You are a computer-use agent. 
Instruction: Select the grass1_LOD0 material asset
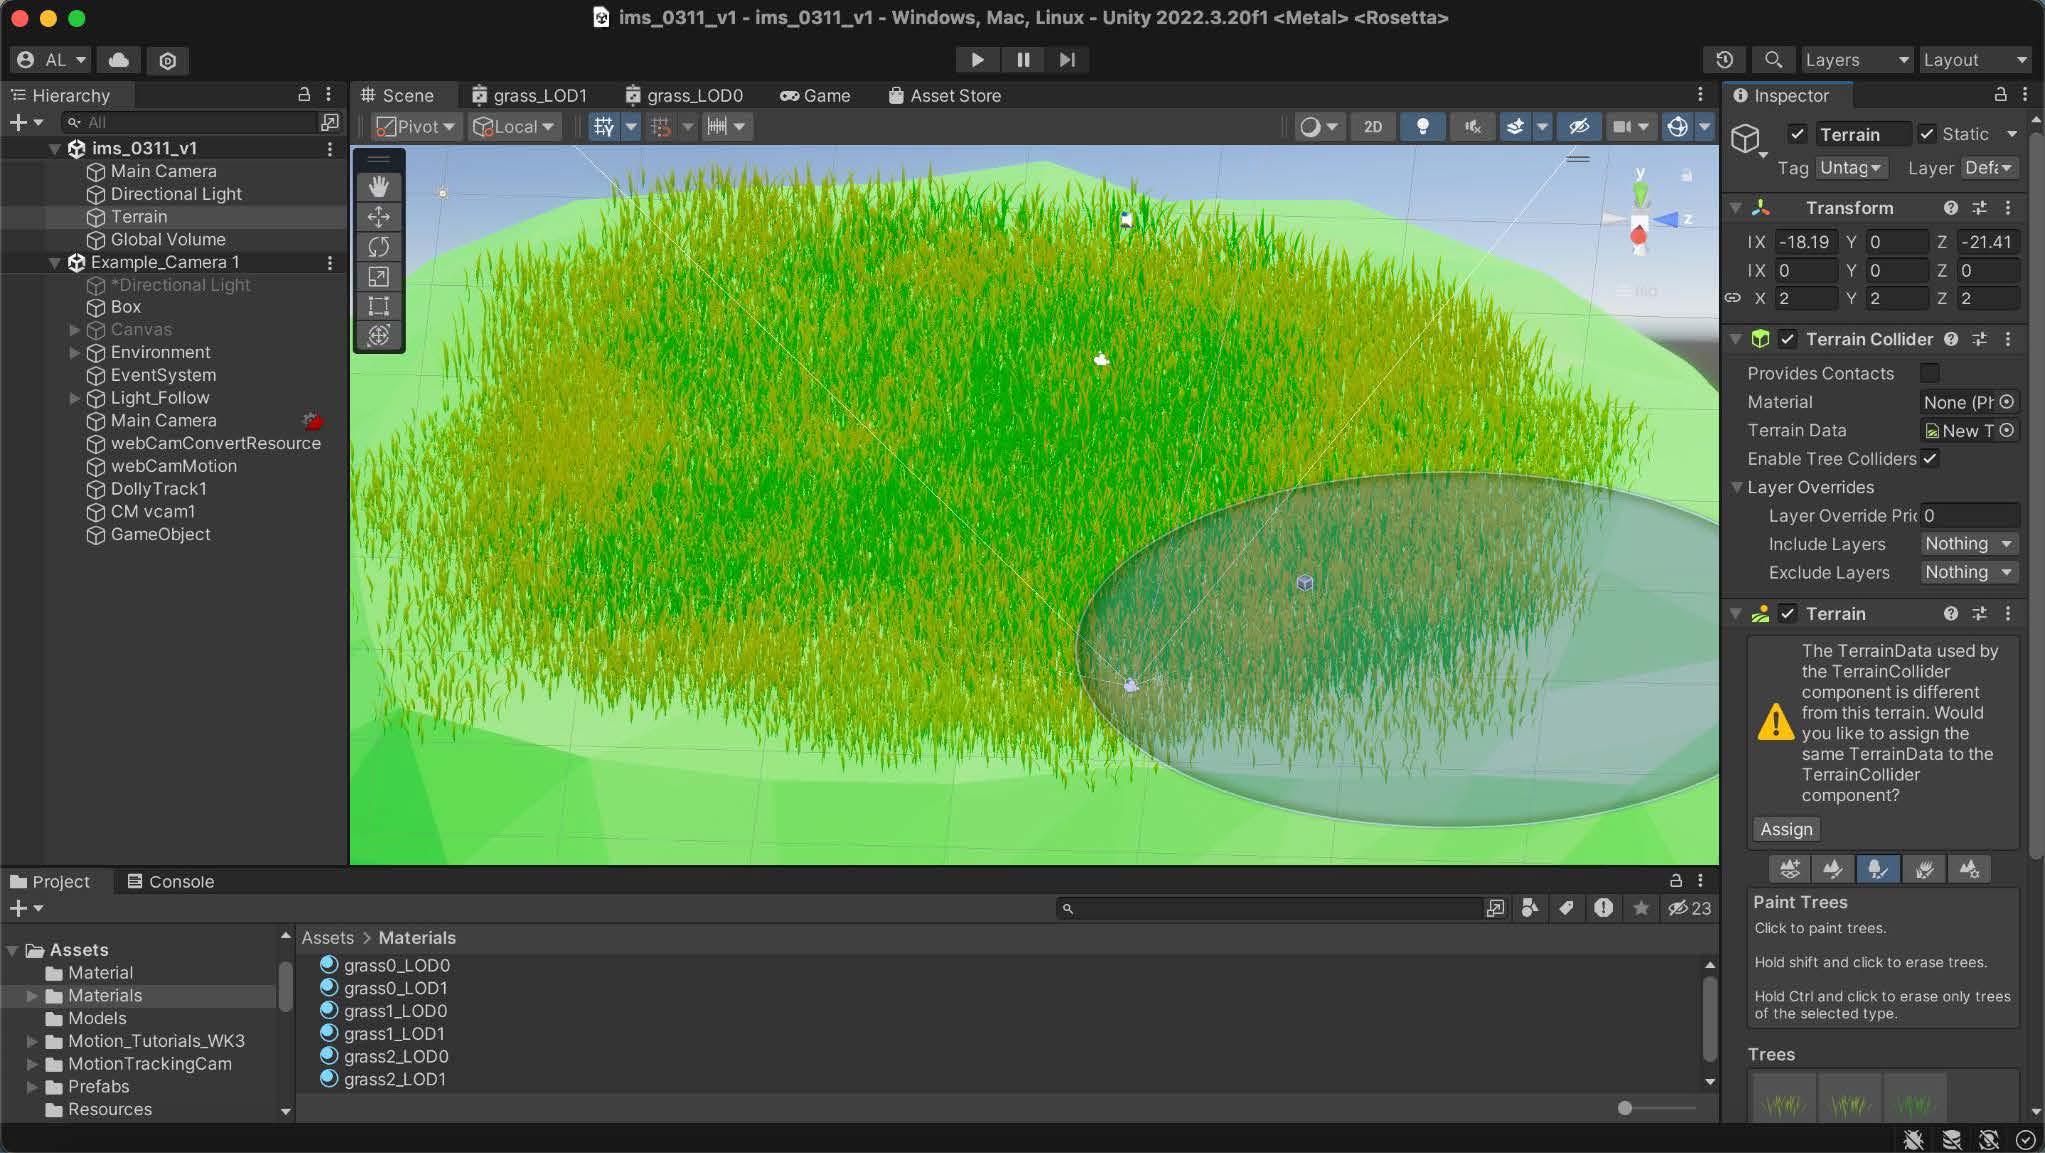click(x=395, y=1011)
